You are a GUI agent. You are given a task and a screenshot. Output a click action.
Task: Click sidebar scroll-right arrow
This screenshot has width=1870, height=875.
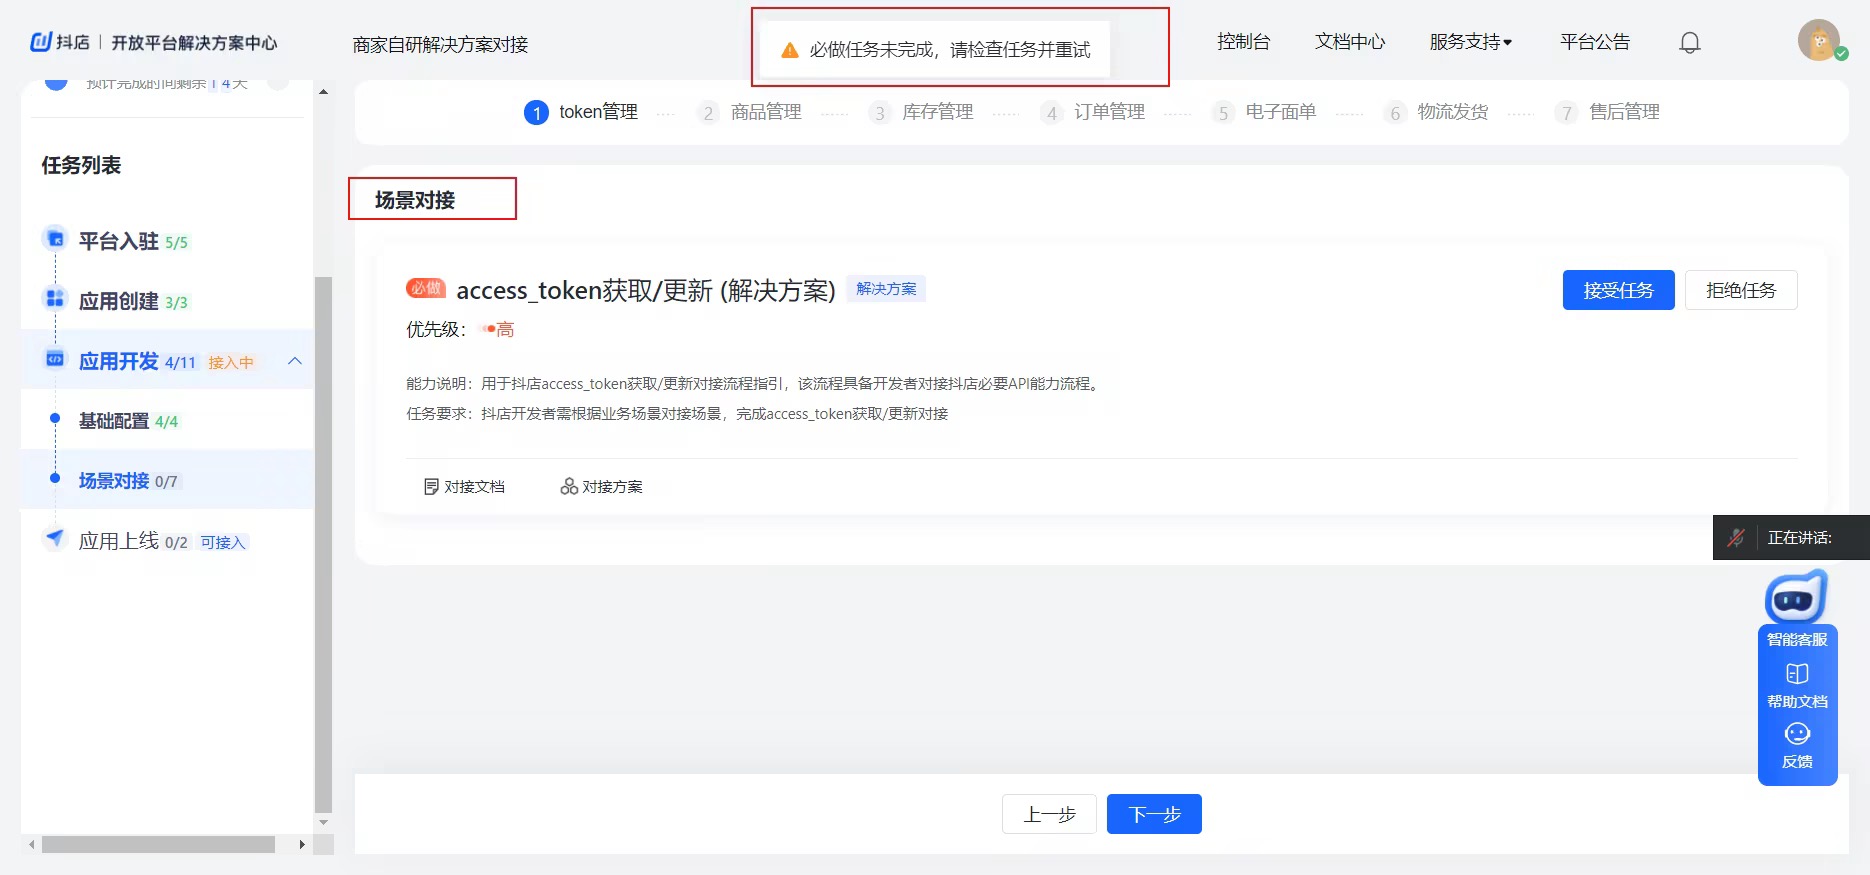point(302,845)
